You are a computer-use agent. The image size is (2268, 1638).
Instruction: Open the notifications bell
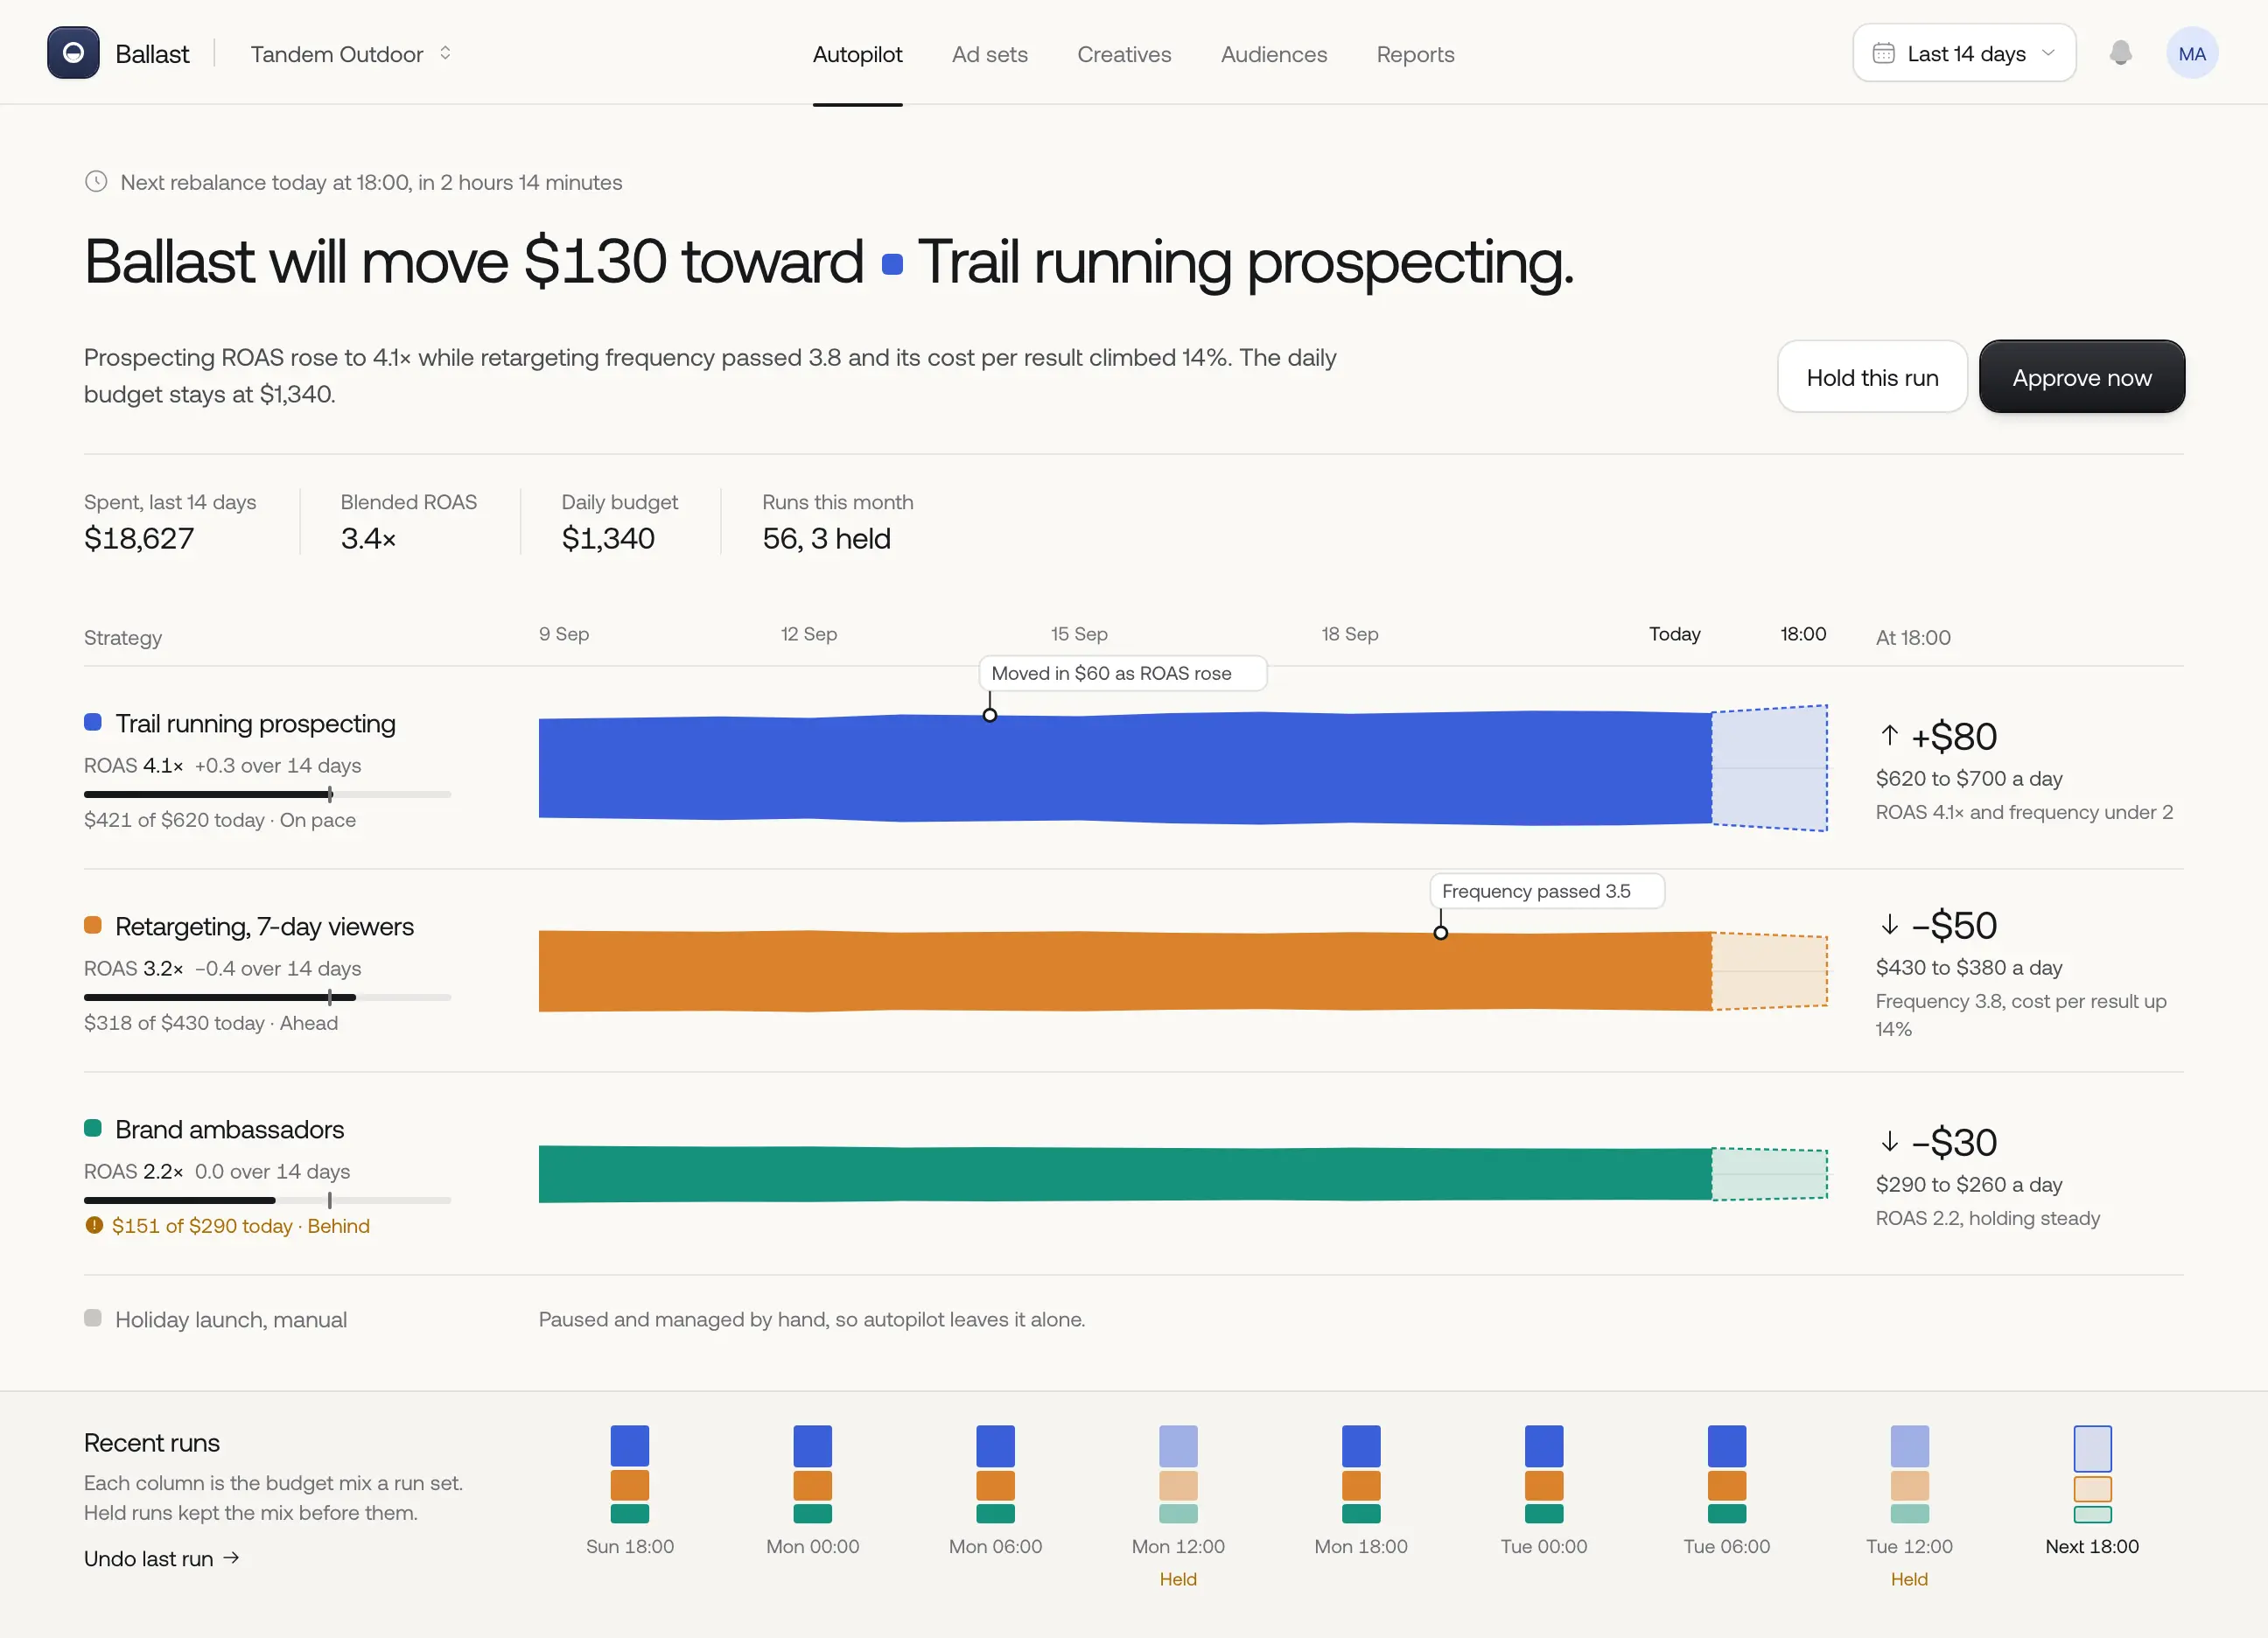click(2120, 53)
